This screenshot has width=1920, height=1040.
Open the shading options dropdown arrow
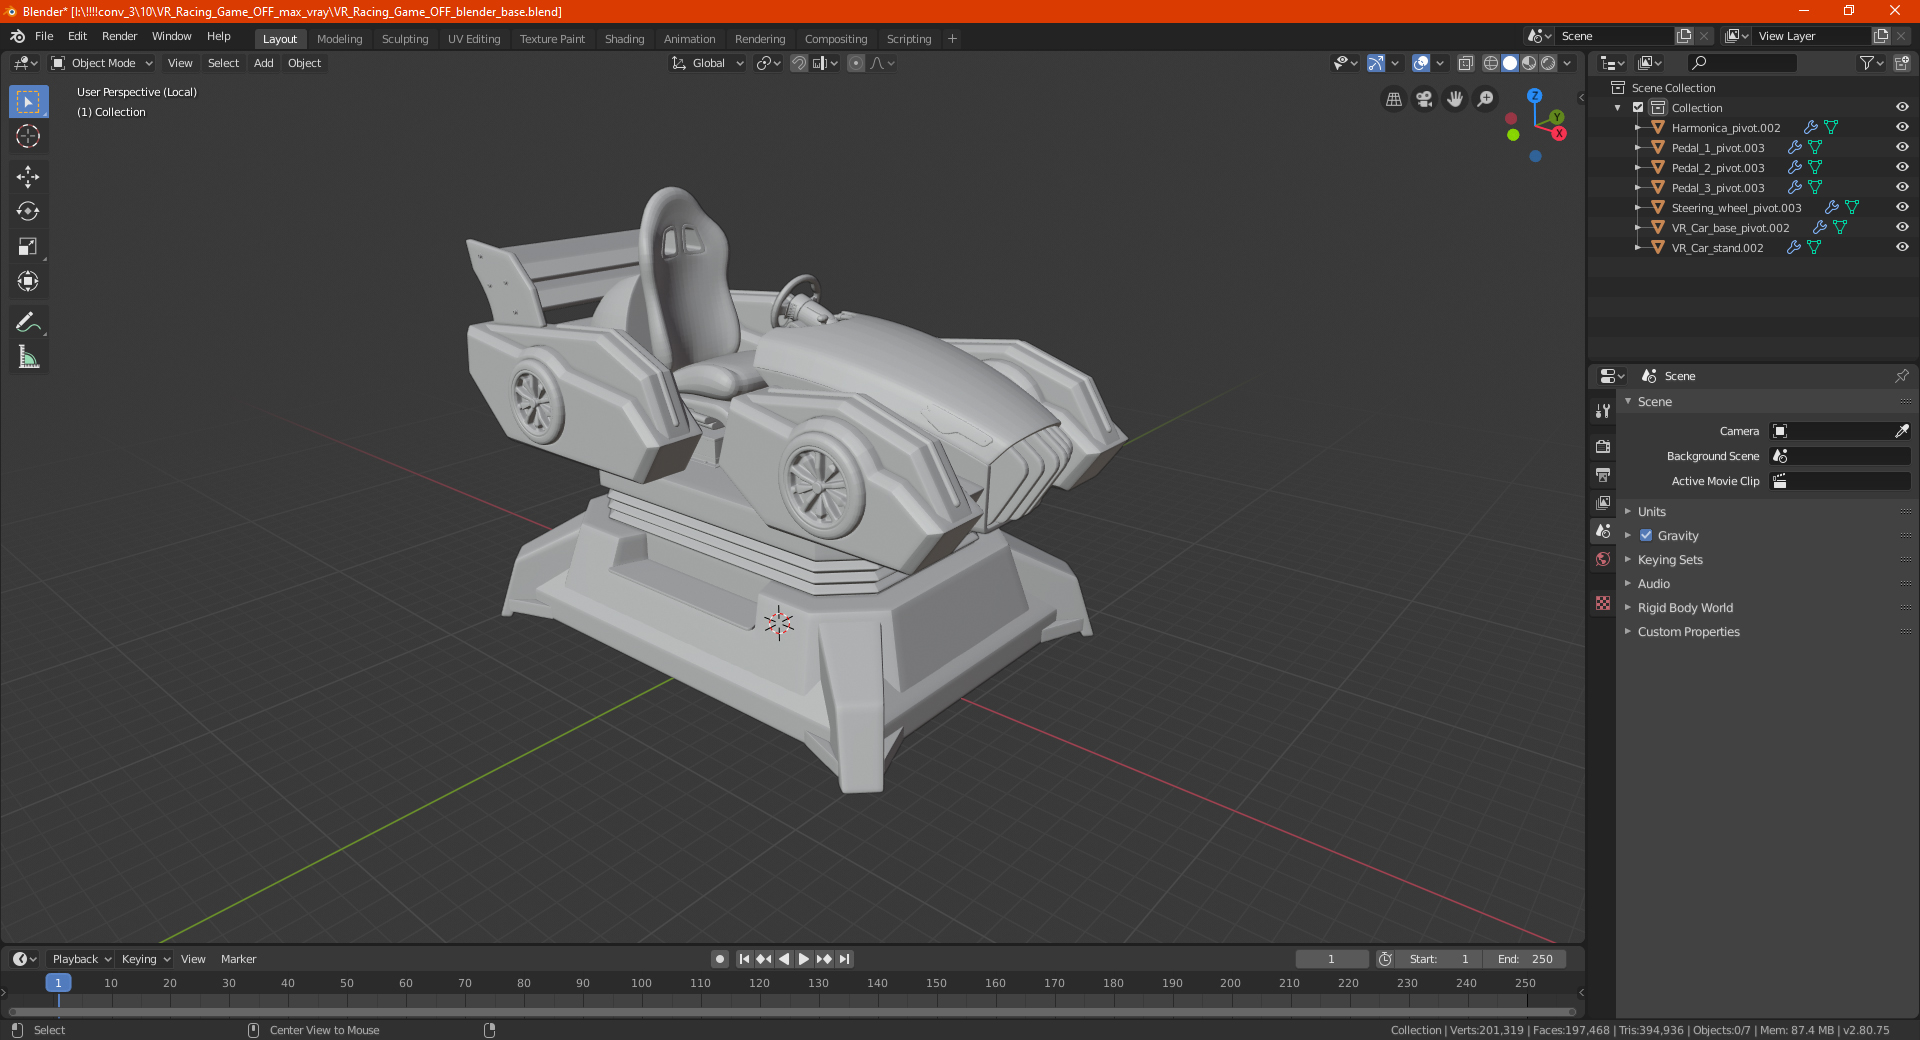(x=1567, y=63)
